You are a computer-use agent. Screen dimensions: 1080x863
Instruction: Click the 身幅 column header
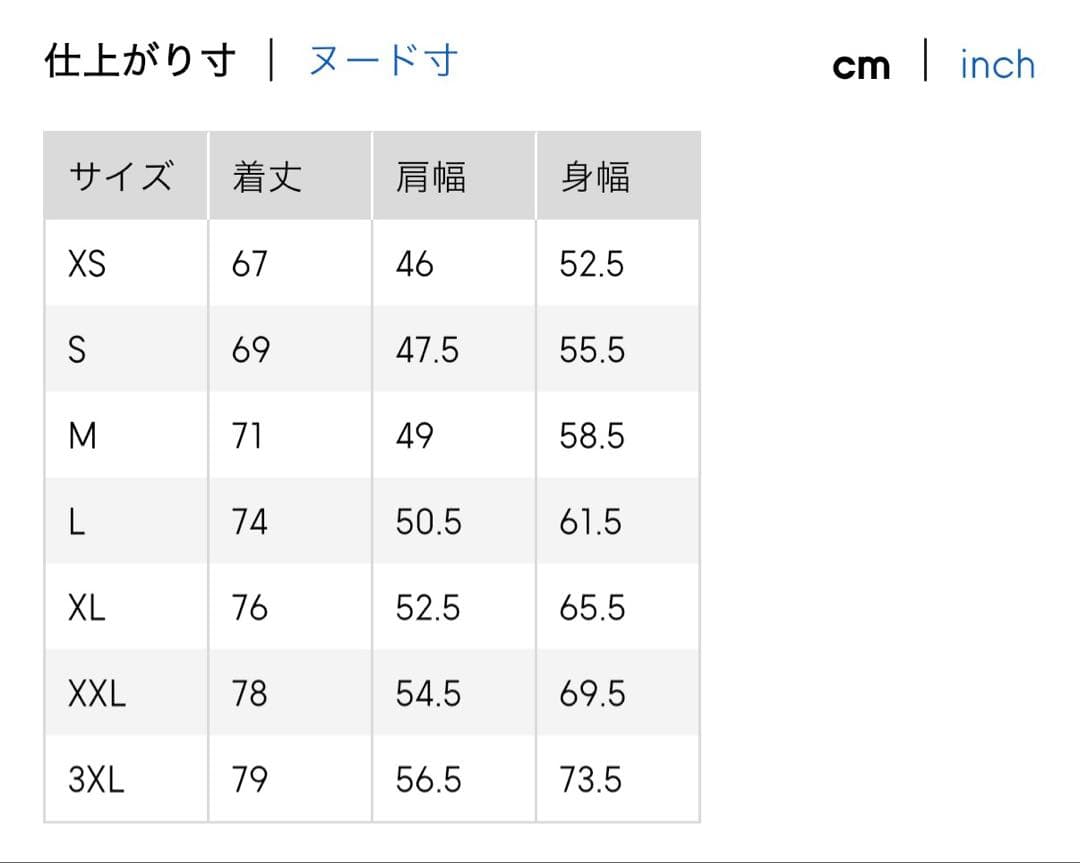(x=595, y=177)
